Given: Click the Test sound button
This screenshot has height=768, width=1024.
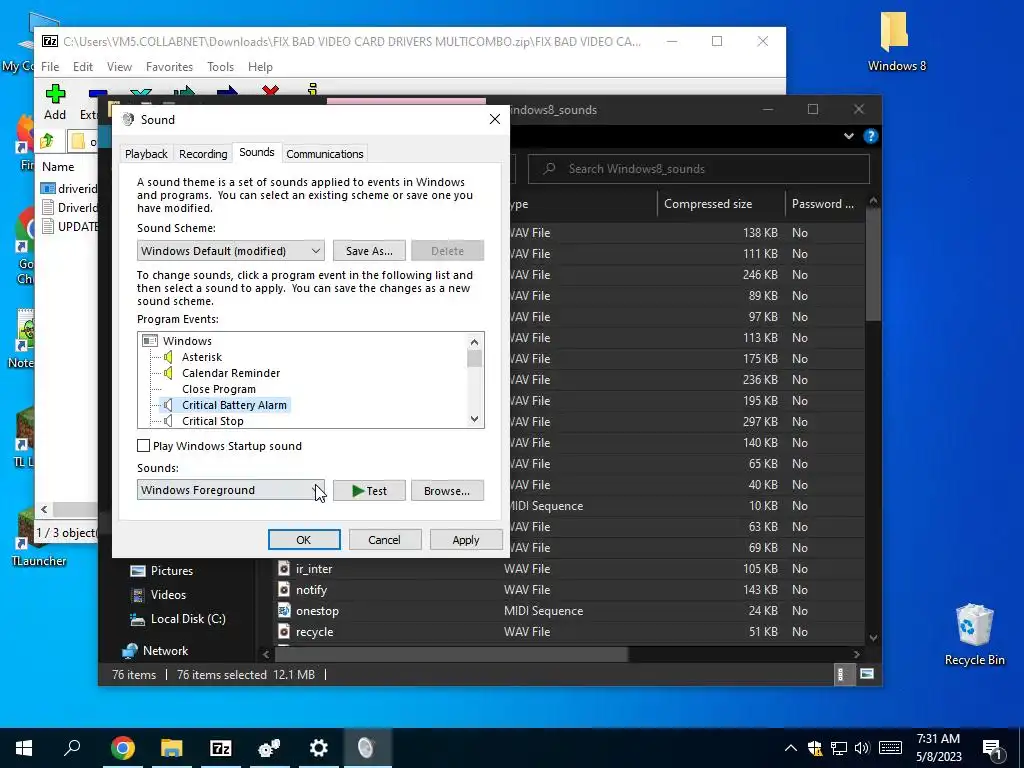Looking at the screenshot, I should tap(369, 490).
